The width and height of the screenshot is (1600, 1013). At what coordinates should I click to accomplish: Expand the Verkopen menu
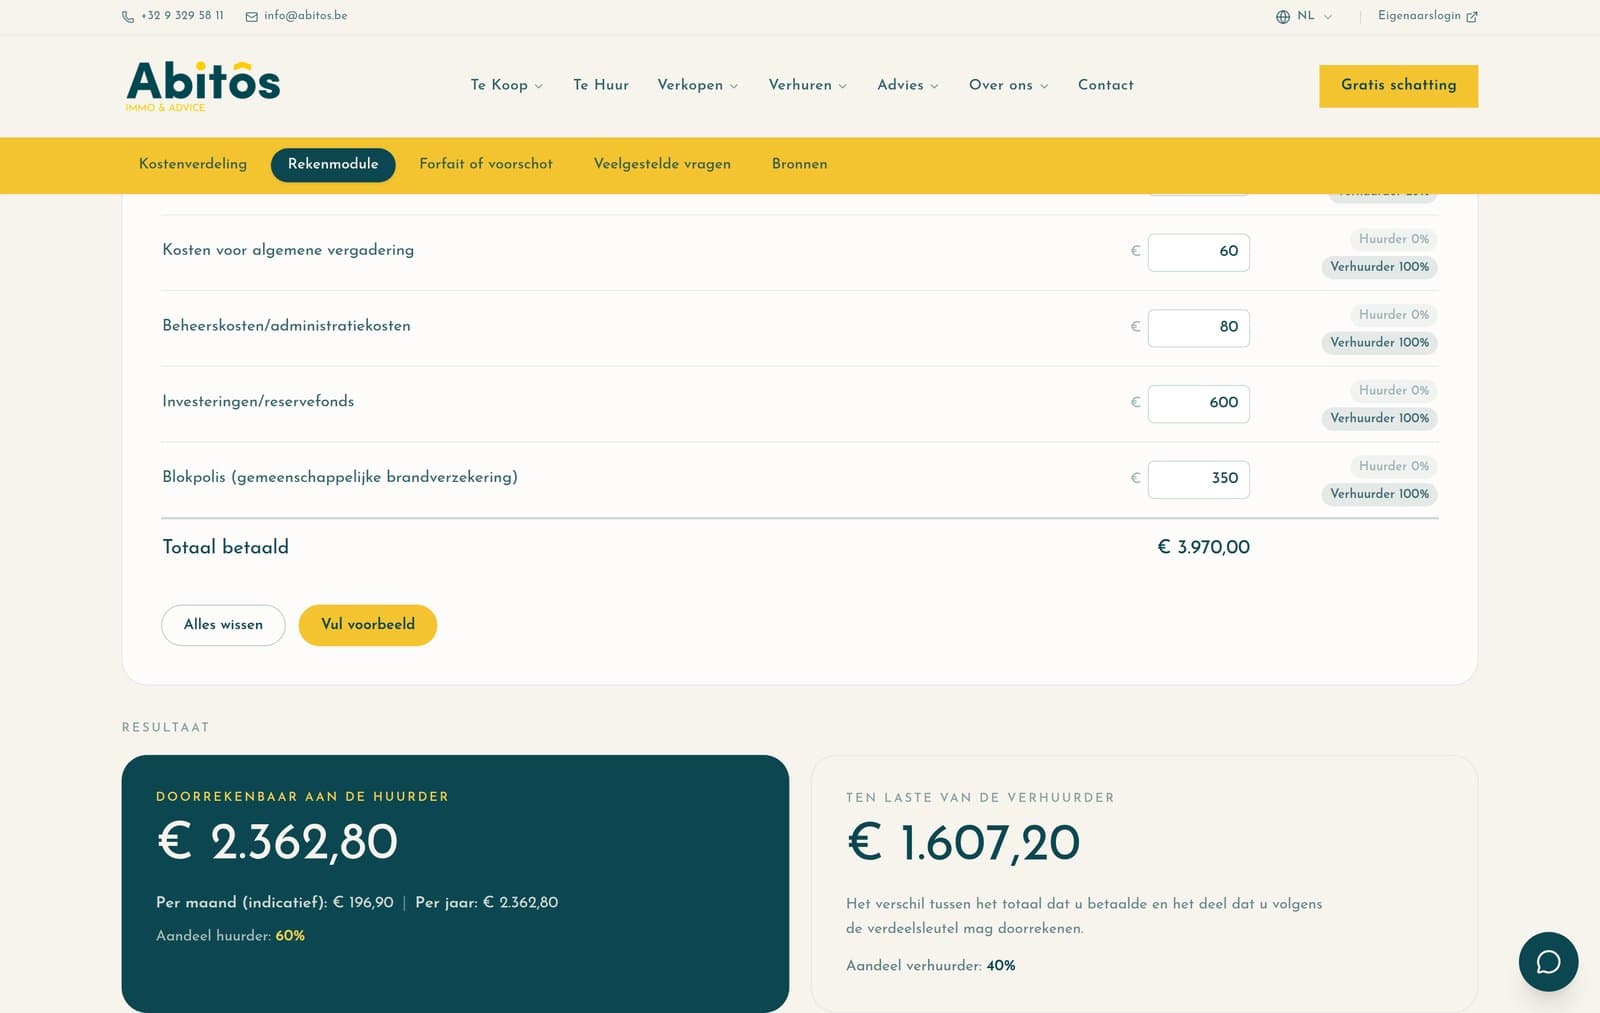[x=697, y=85]
